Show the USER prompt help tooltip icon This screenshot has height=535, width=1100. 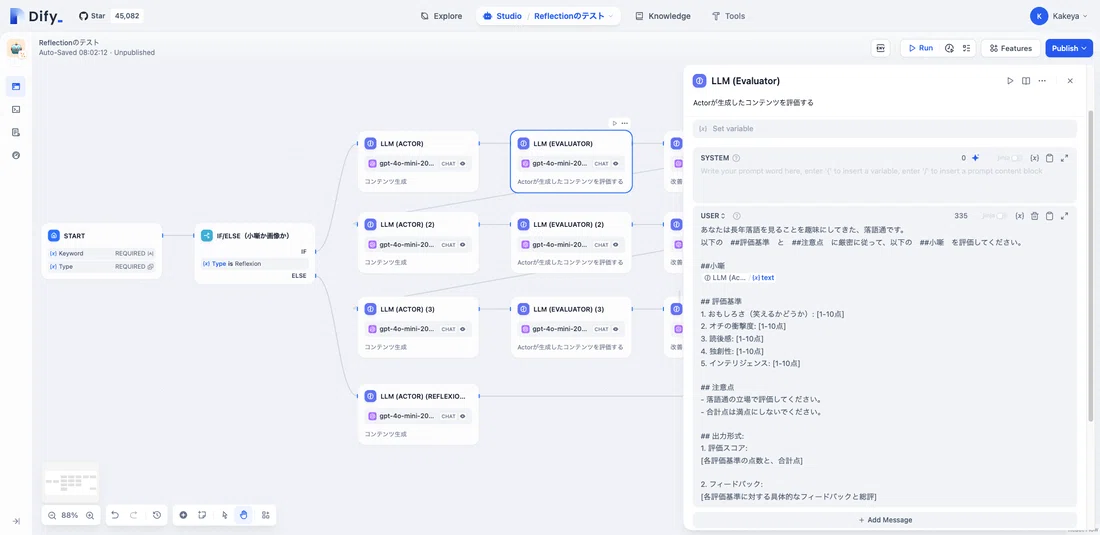click(737, 216)
